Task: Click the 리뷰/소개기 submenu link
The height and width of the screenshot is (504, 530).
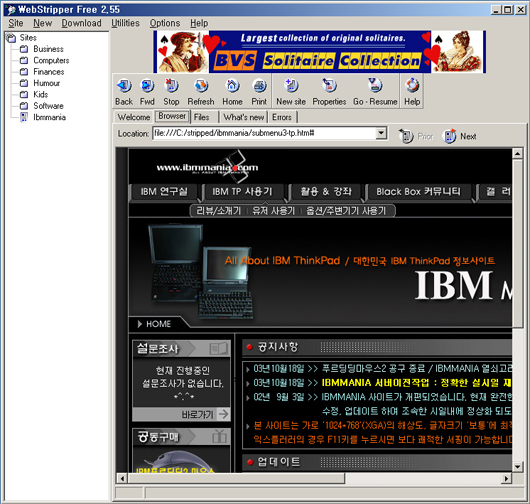Action: point(219,211)
